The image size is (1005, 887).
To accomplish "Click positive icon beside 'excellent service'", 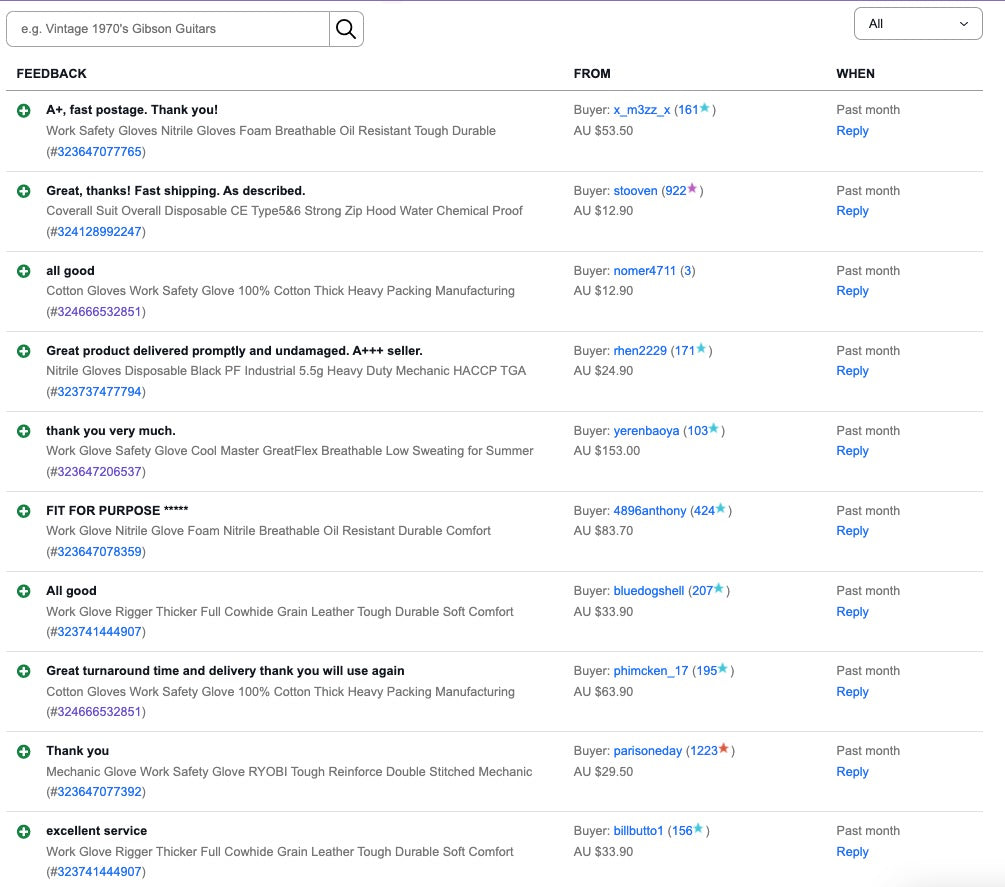I will (x=24, y=831).
